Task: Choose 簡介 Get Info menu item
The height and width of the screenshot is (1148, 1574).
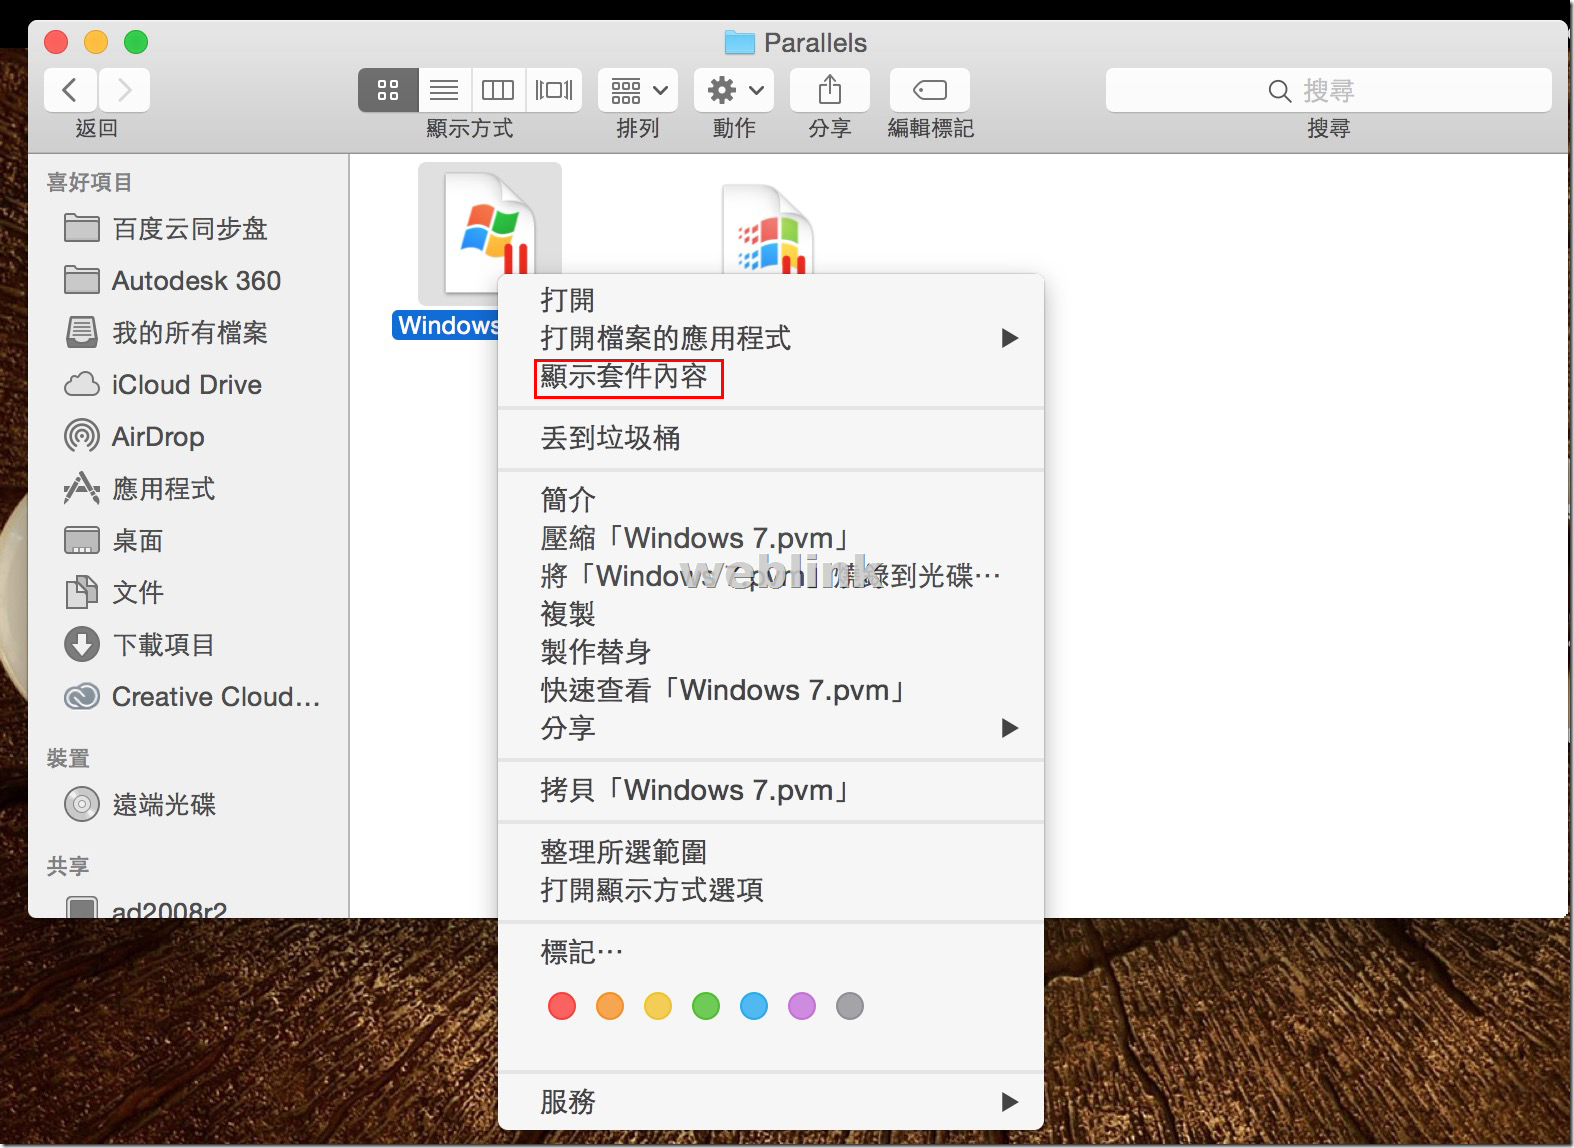Action: pos(771,500)
